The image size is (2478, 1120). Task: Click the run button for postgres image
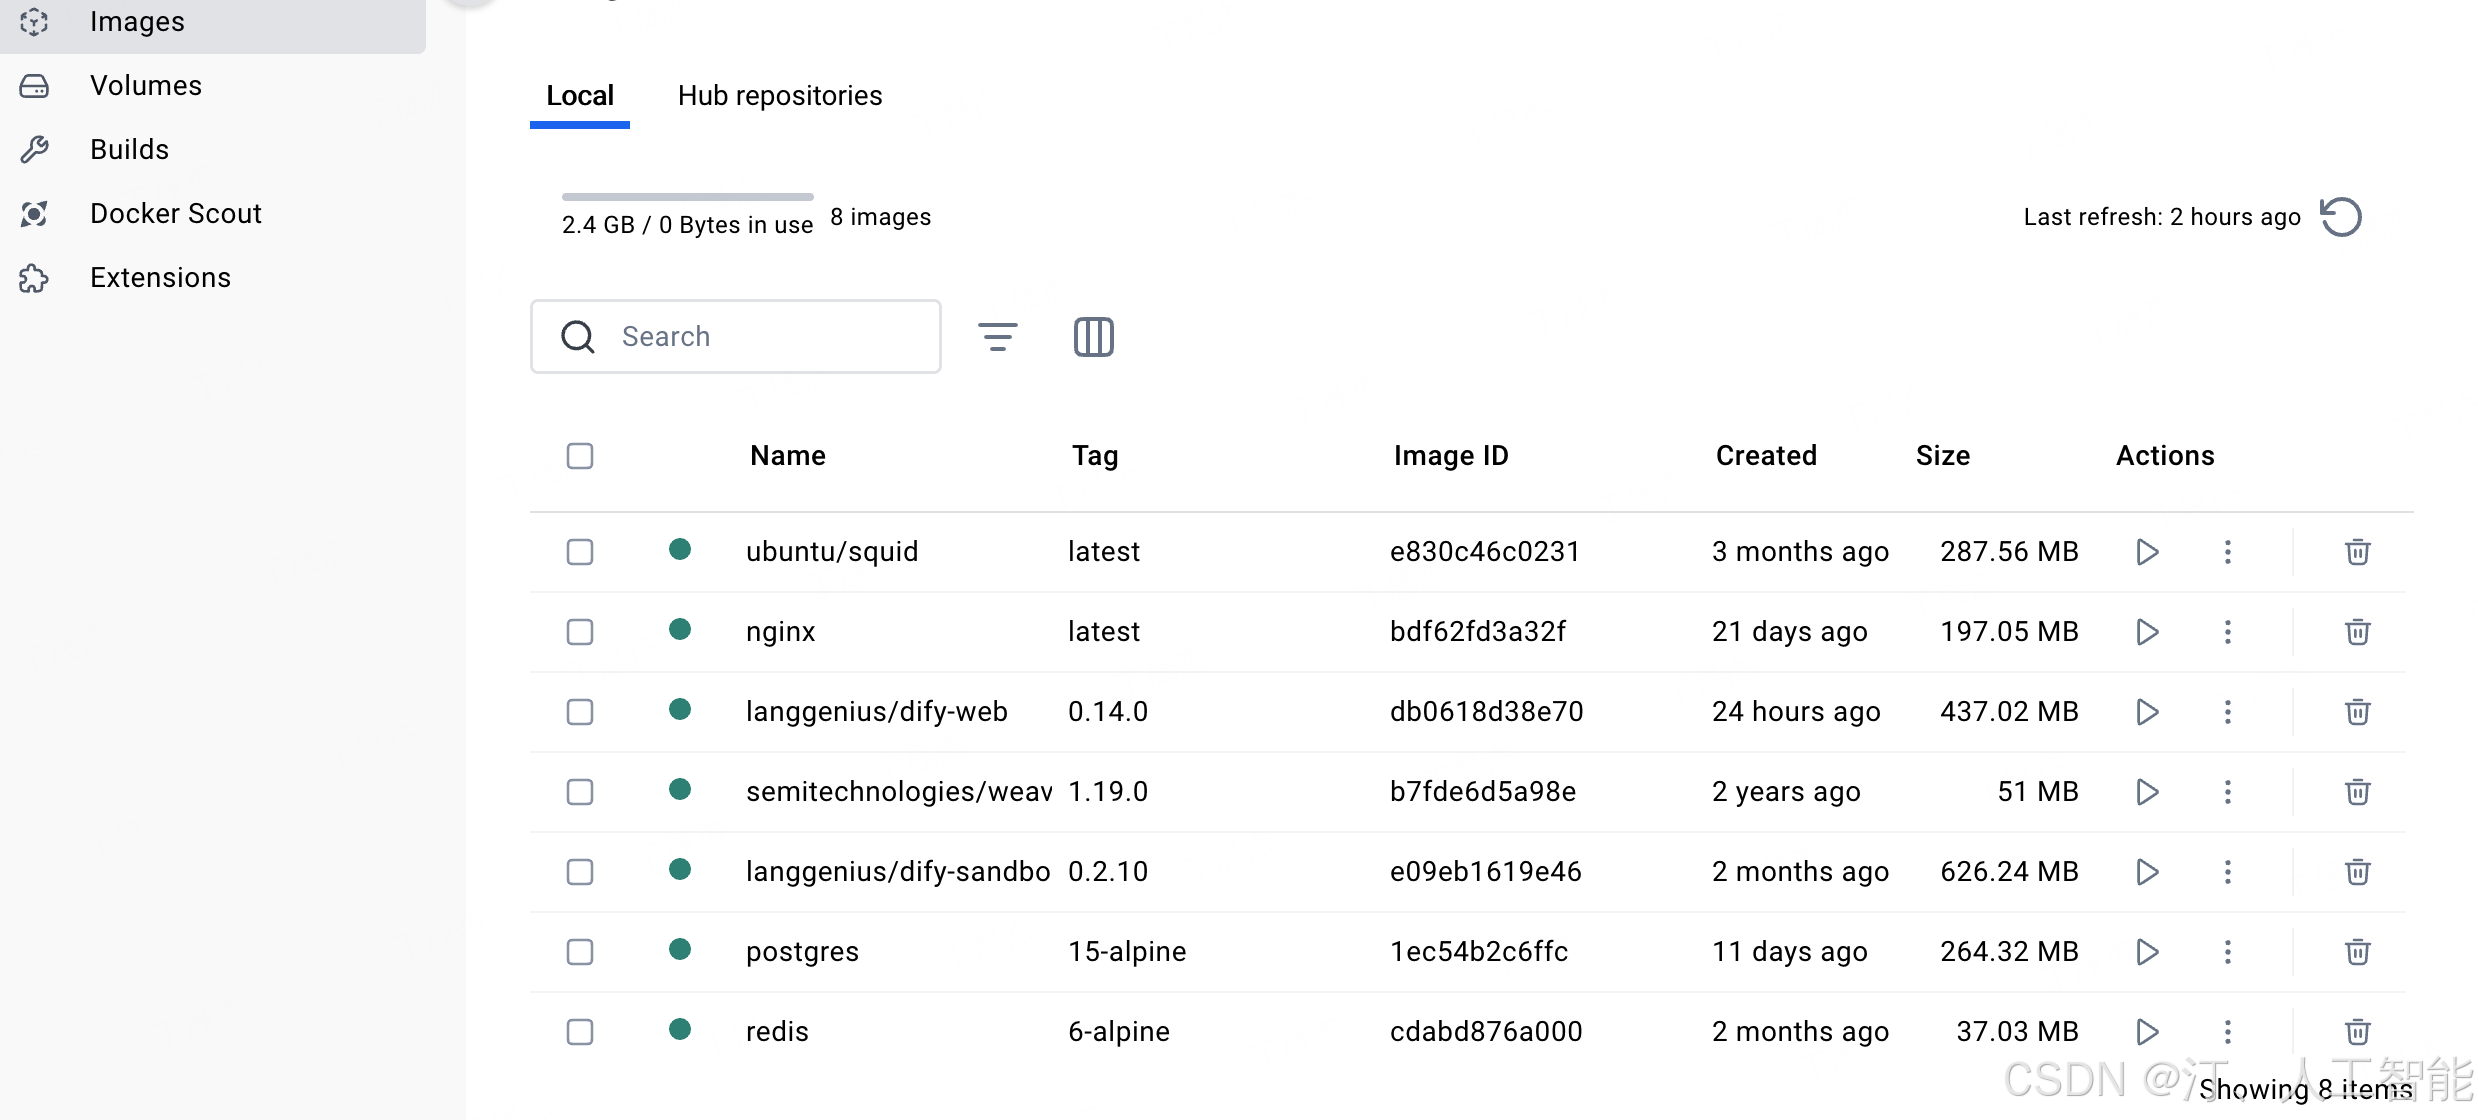tap(2146, 951)
